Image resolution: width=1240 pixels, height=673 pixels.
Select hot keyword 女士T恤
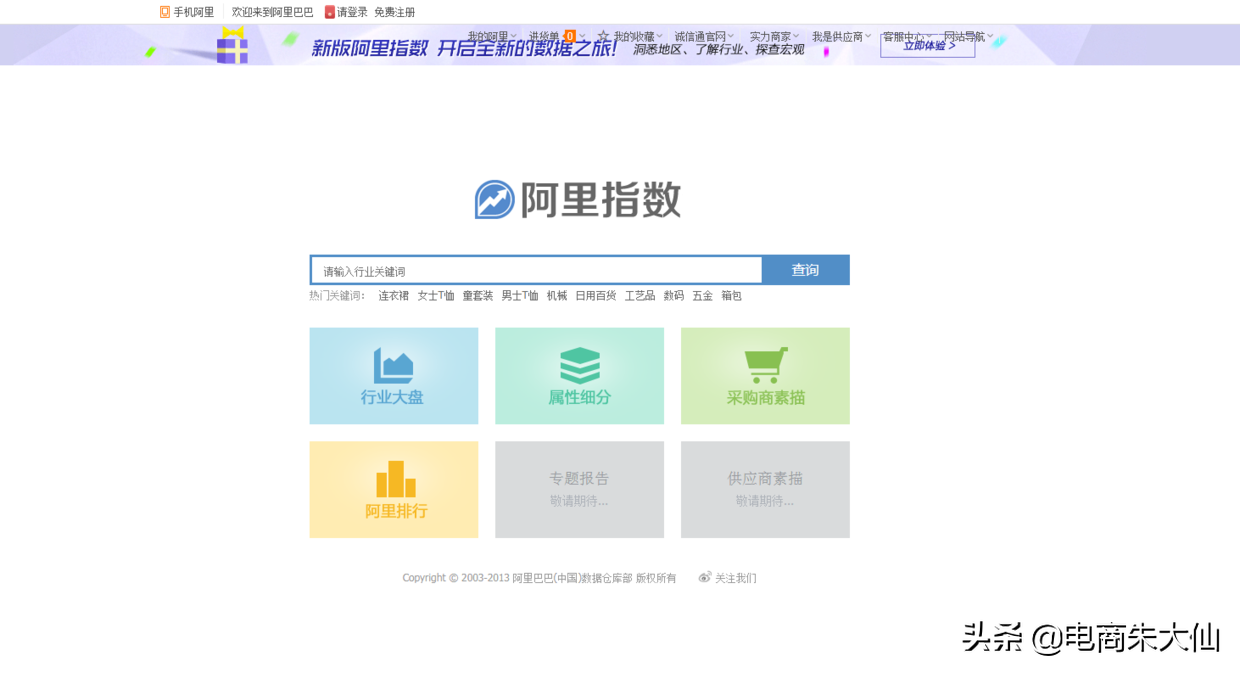pos(436,296)
